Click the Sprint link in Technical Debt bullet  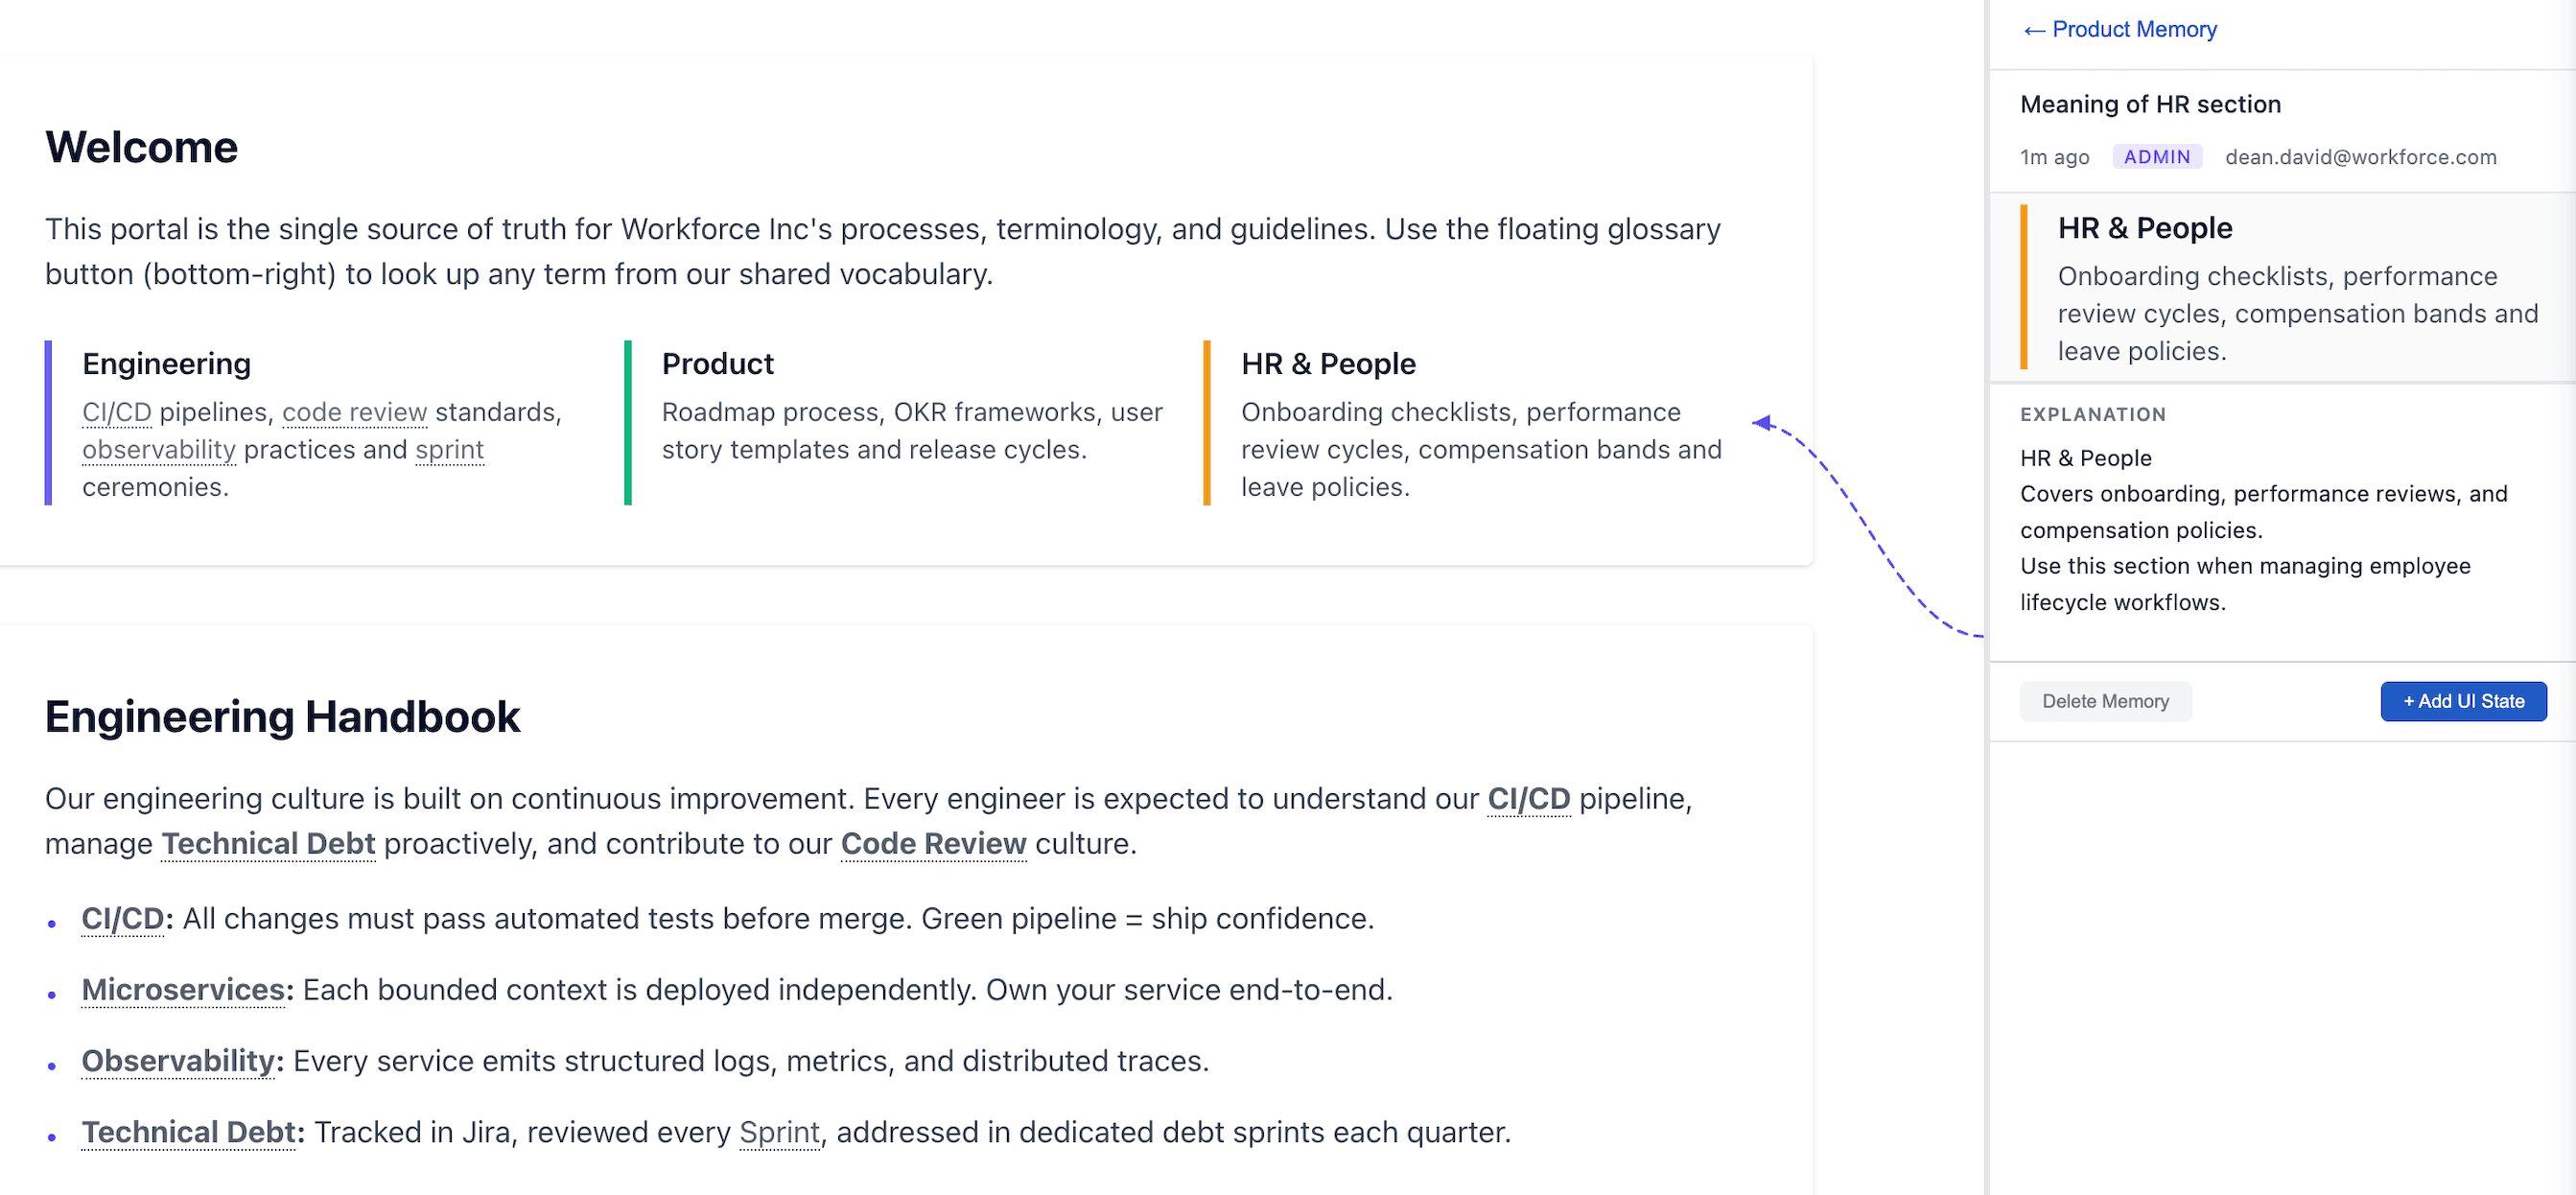[779, 1132]
